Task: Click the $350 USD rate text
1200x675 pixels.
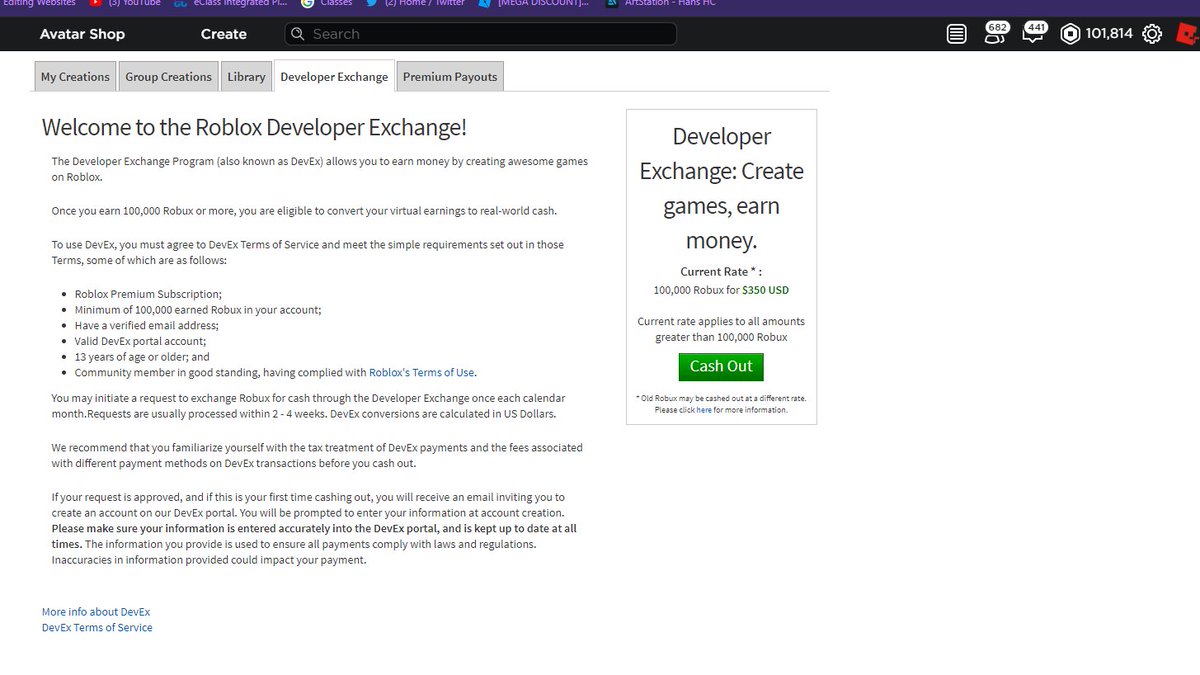Action: (x=765, y=290)
